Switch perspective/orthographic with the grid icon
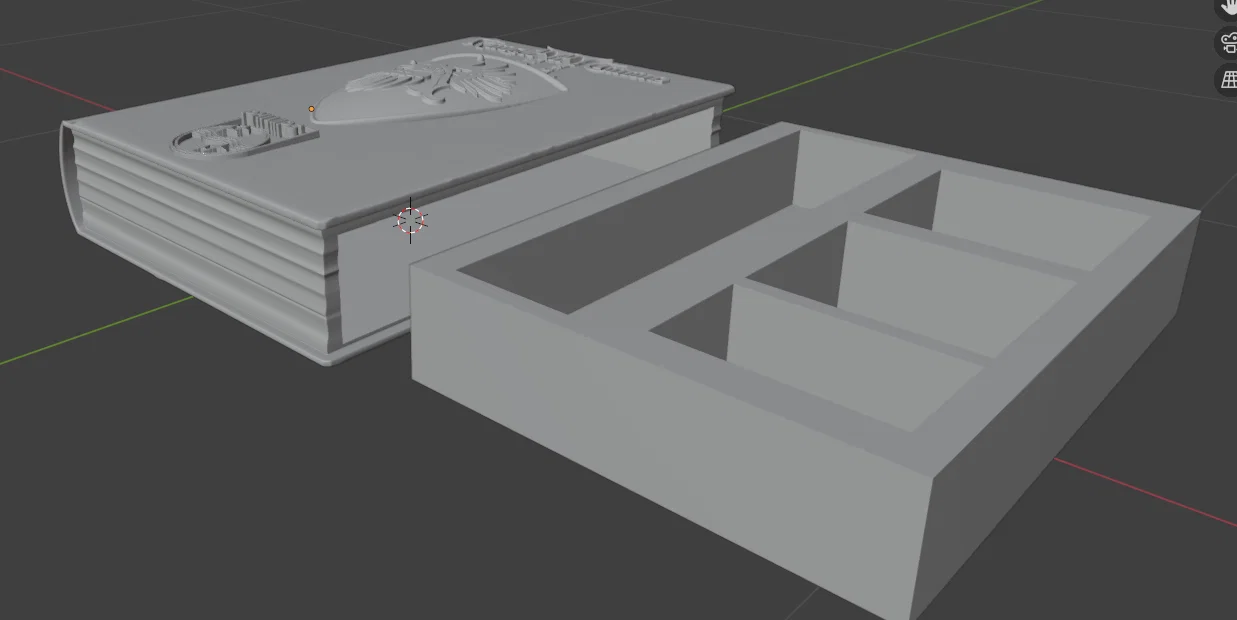This screenshot has height=620, width=1237. (1228, 80)
